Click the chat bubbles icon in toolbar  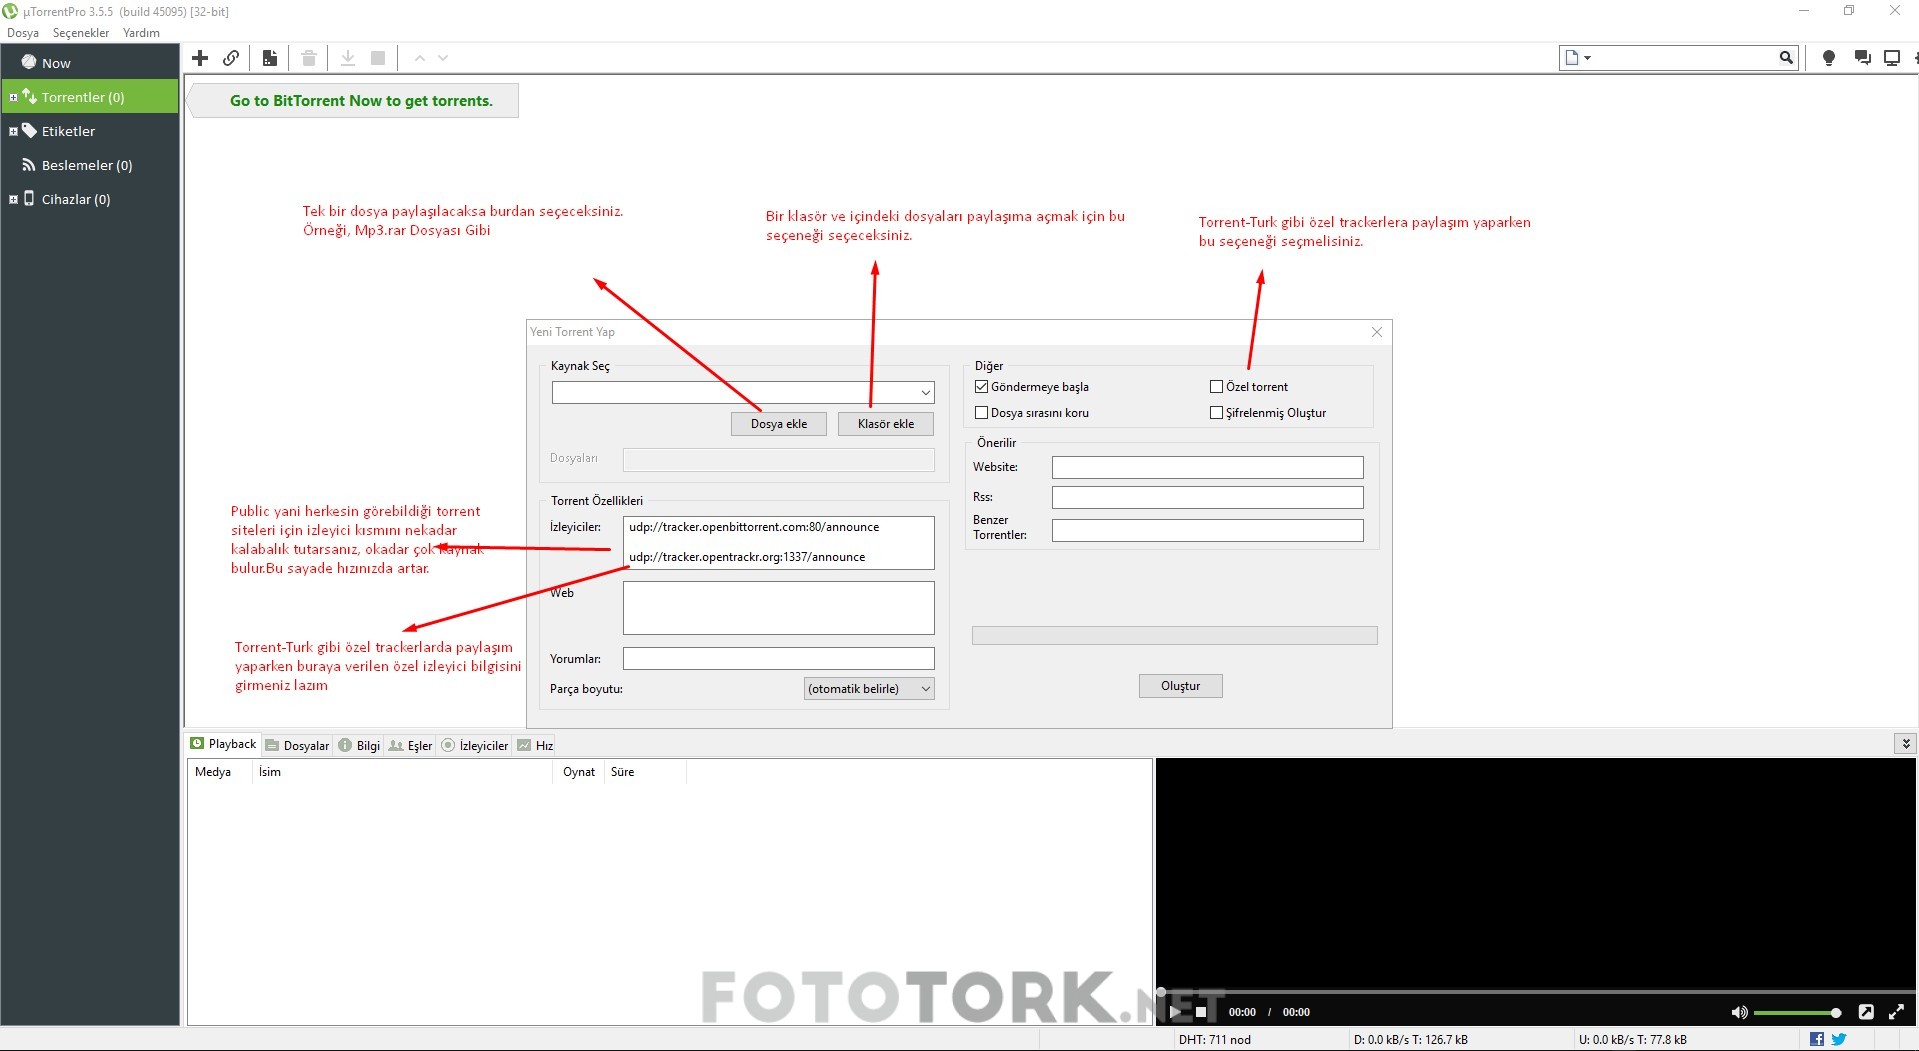tap(1862, 58)
